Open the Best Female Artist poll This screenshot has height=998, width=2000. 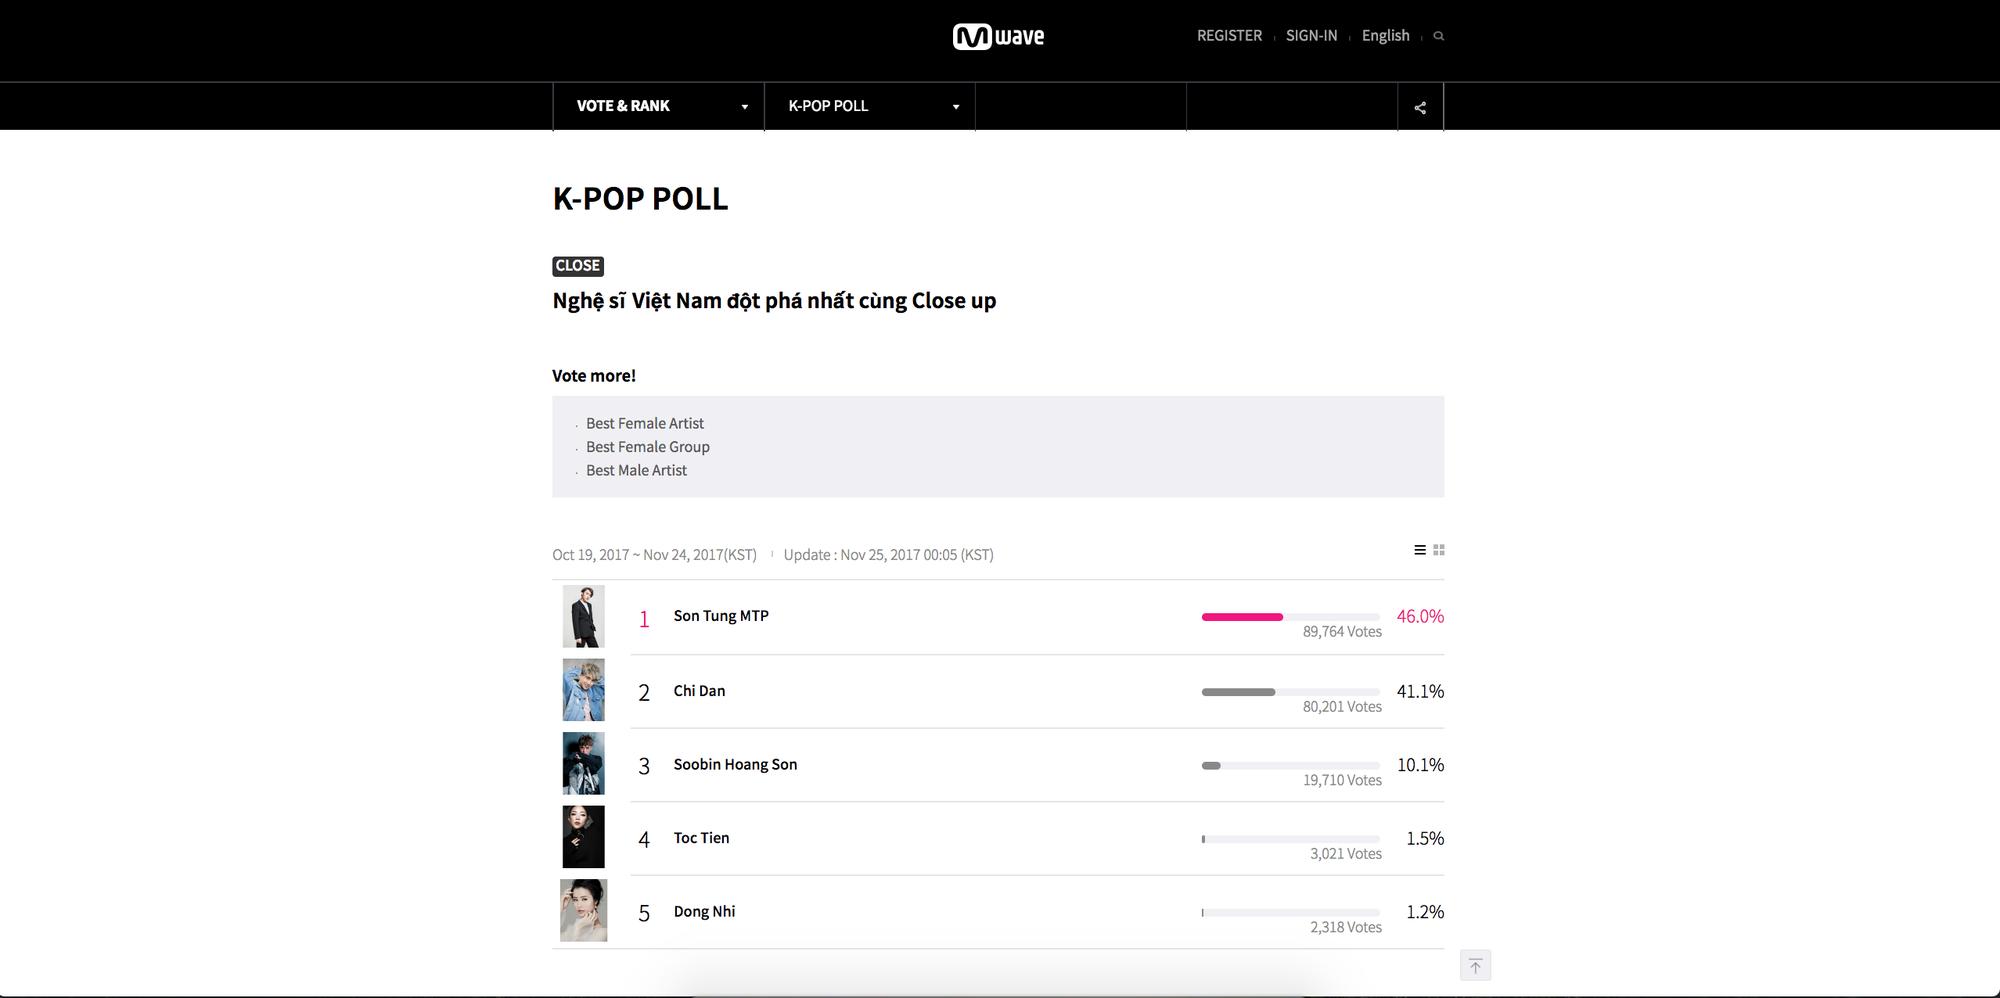645,424
